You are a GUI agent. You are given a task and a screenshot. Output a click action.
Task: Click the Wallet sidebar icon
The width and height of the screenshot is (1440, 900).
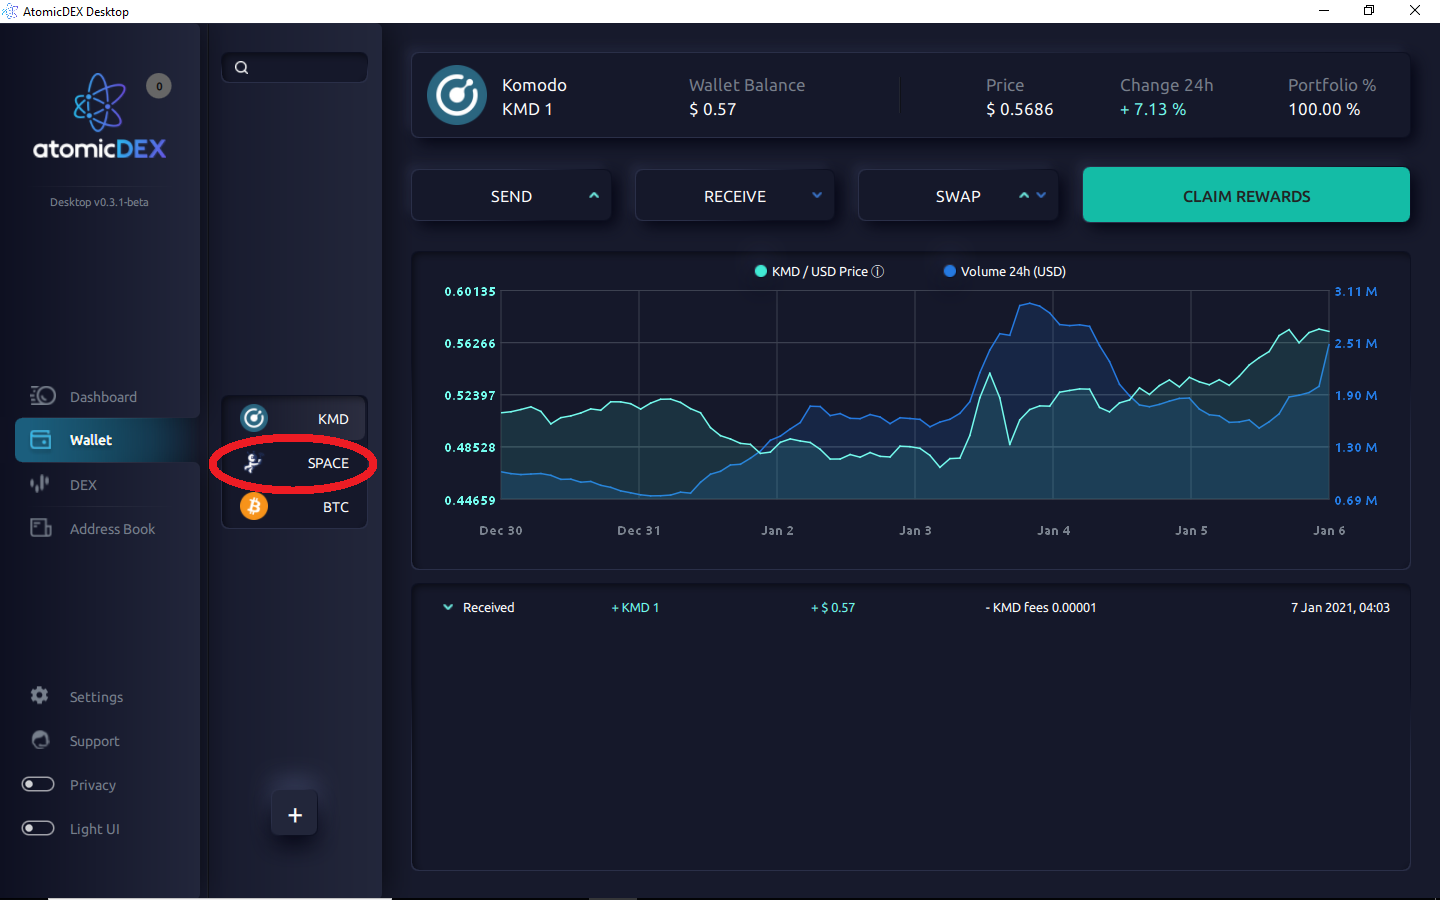click(x=41, y=439)
